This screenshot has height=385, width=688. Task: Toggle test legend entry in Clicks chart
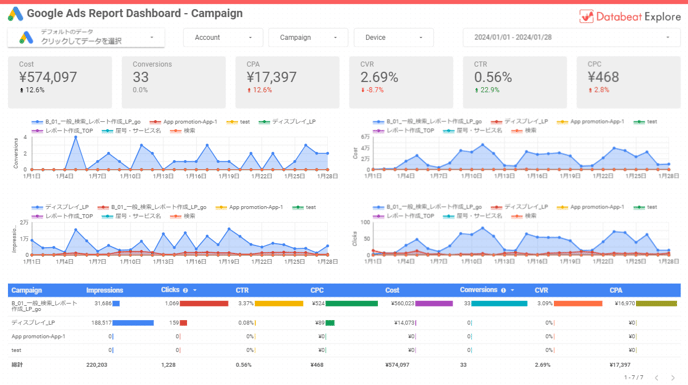(x=645, y=207)
